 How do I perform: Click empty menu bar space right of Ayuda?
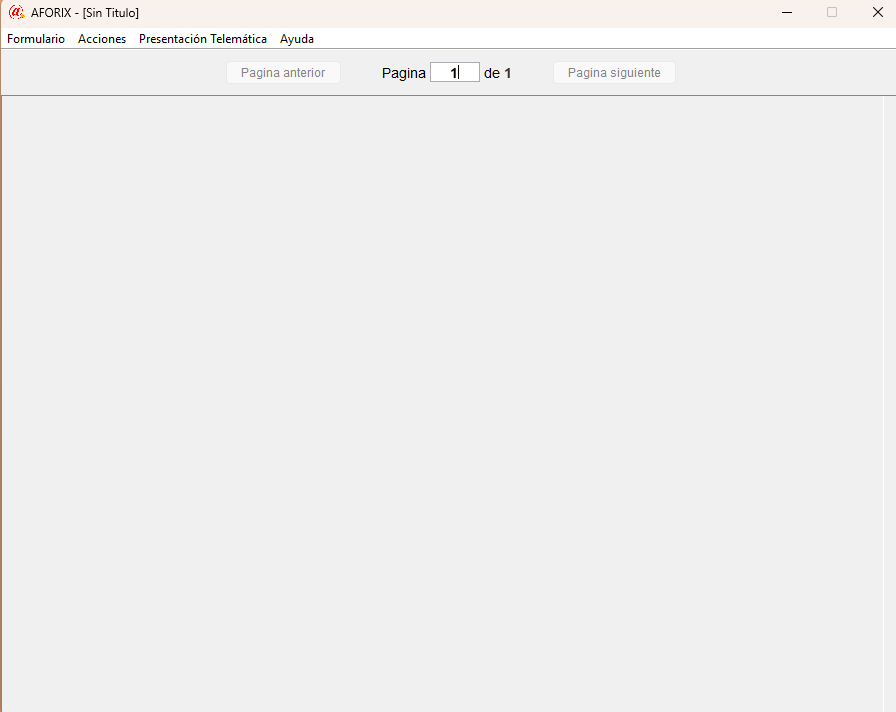(x=600, y=39)
